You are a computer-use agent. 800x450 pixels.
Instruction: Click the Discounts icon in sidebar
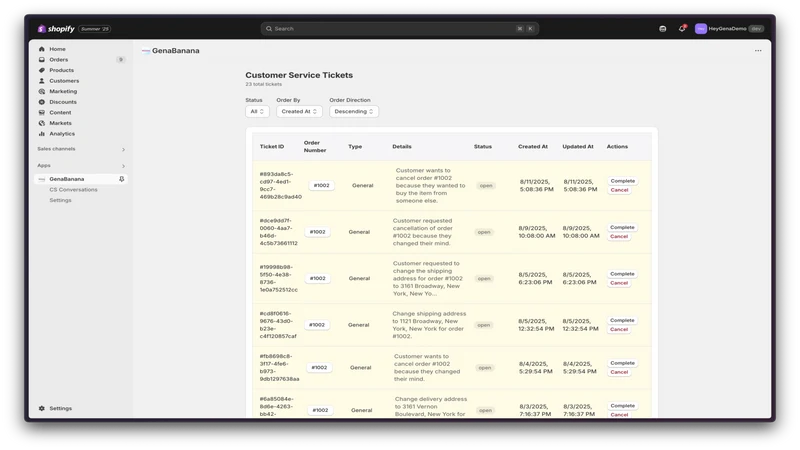point(42,102)
